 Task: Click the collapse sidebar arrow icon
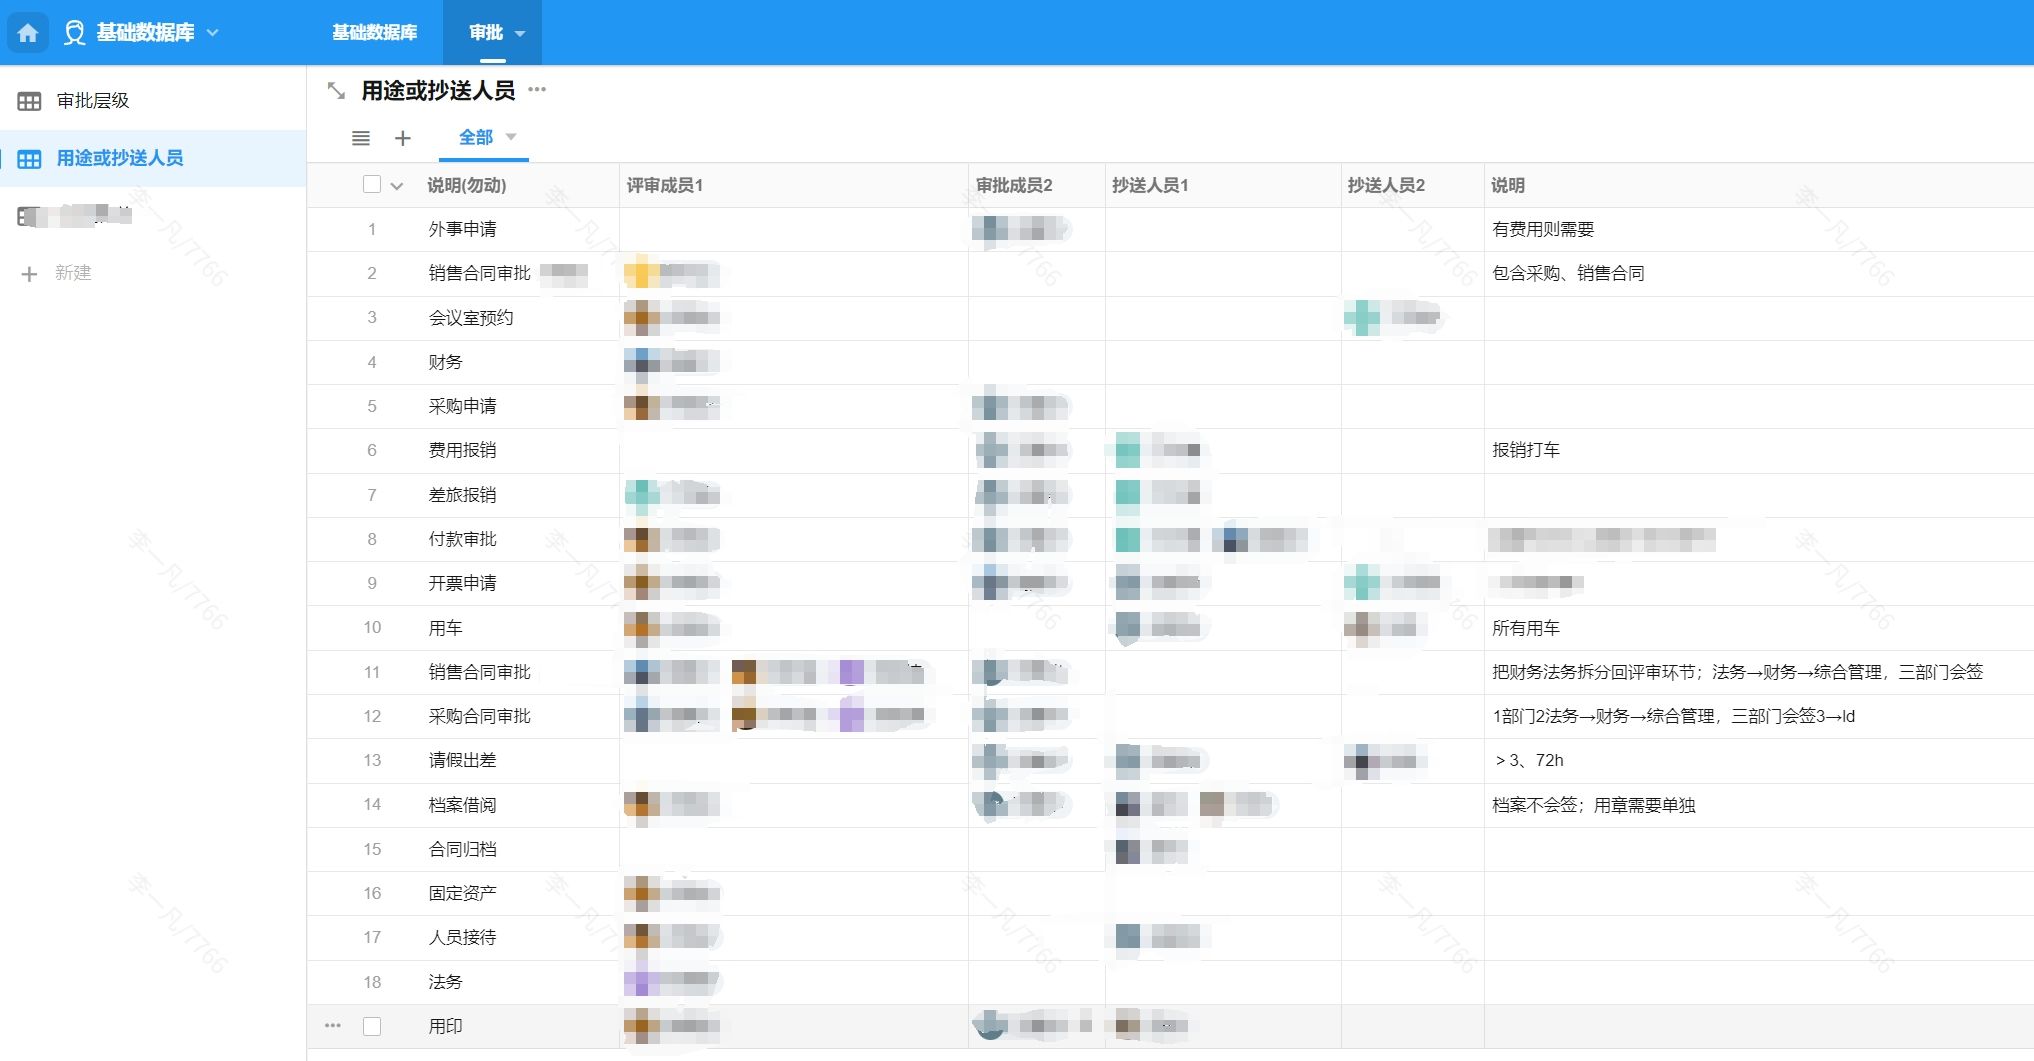tap(336, 91)
